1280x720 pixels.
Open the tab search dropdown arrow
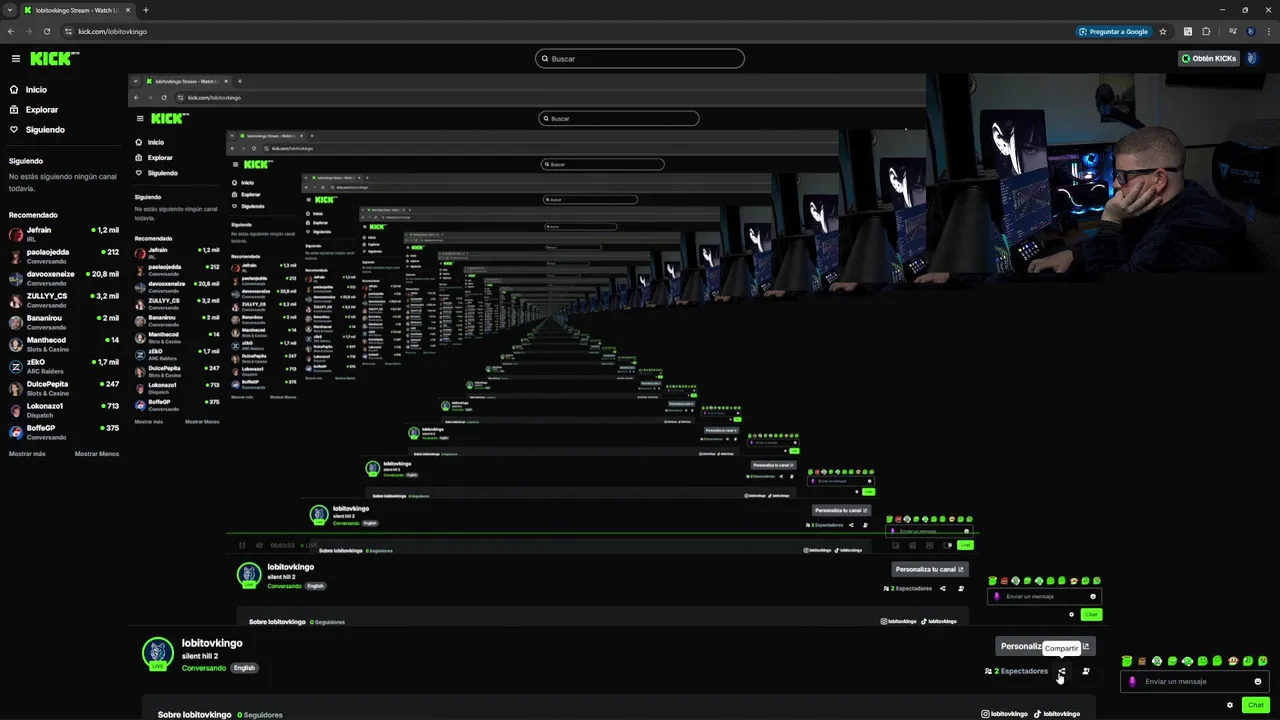(9, 10)
